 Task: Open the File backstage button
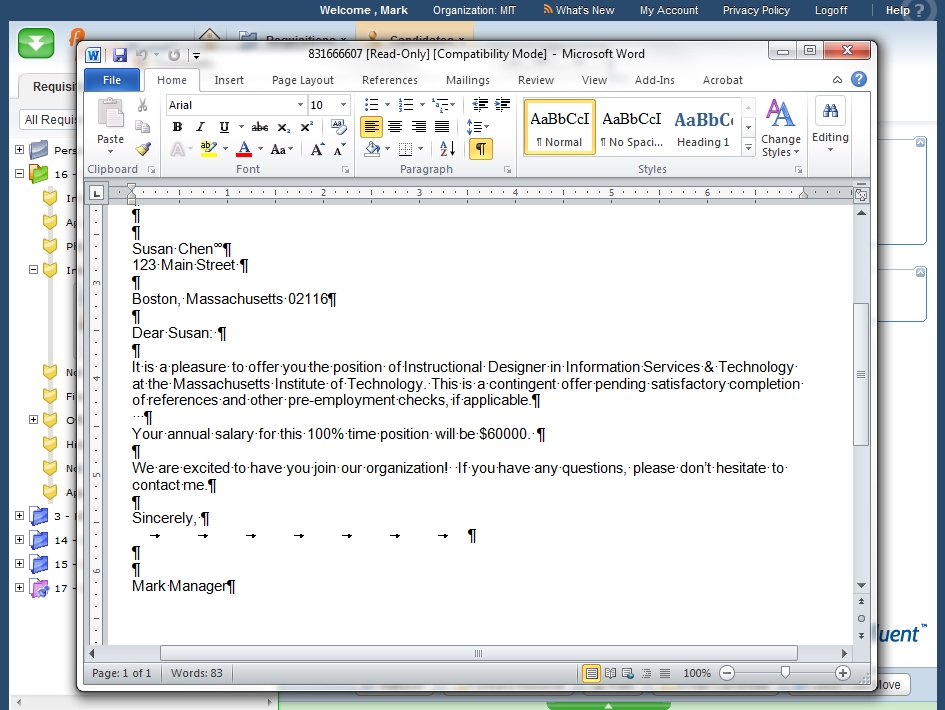[112, 80]
